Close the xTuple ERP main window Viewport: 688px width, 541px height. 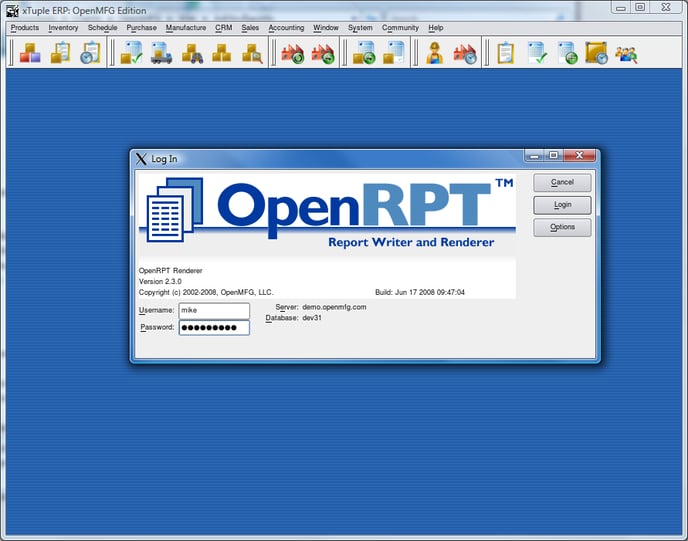coord(666,7)
